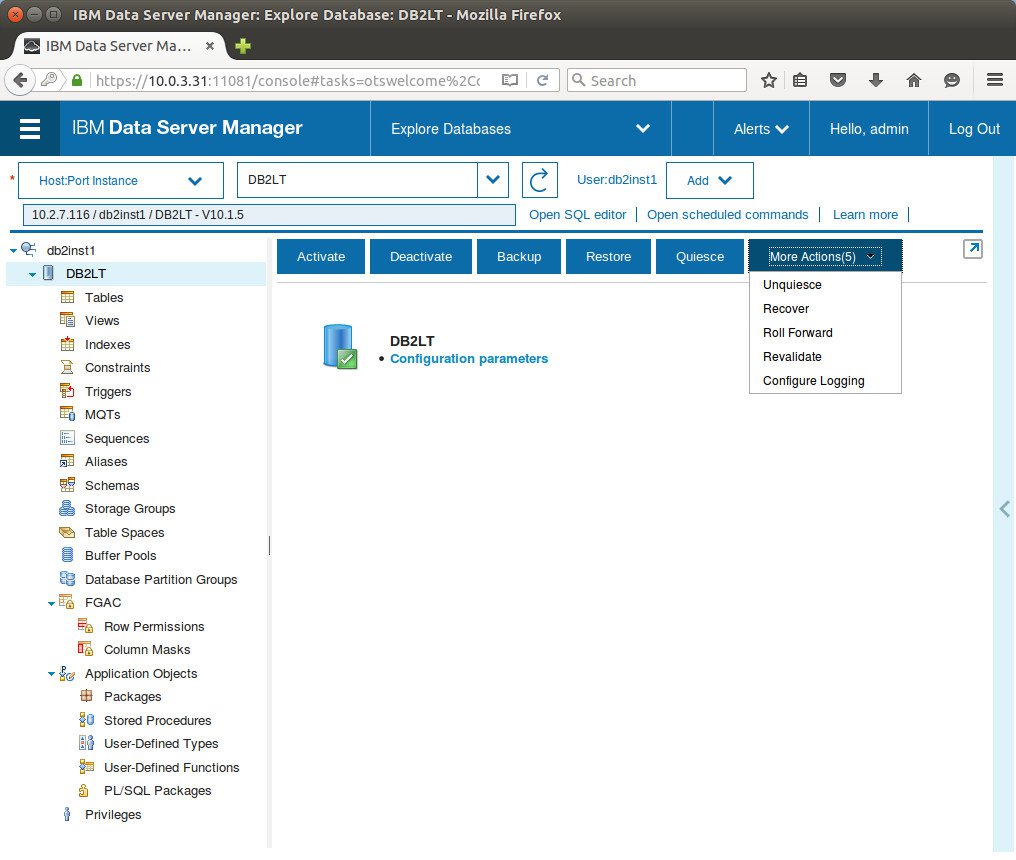Viewport: 1016px width, 860px height.
Task: Click the Activate button
Action: 321,257
